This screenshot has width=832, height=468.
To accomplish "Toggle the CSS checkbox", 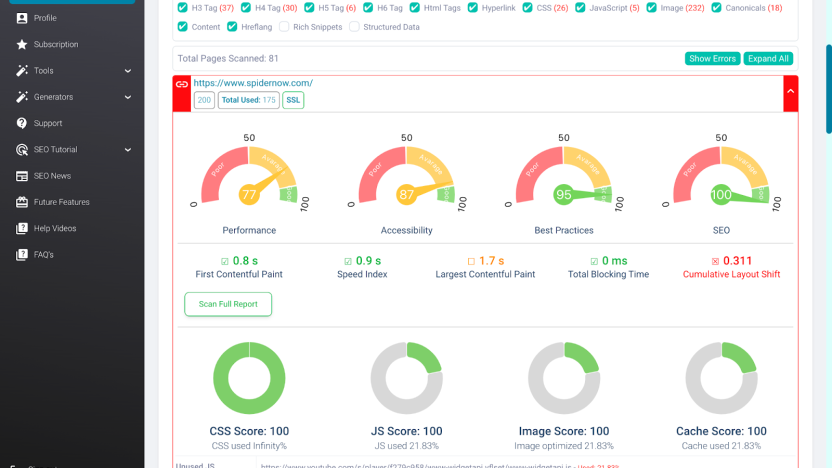I will [x=527, y=7].
